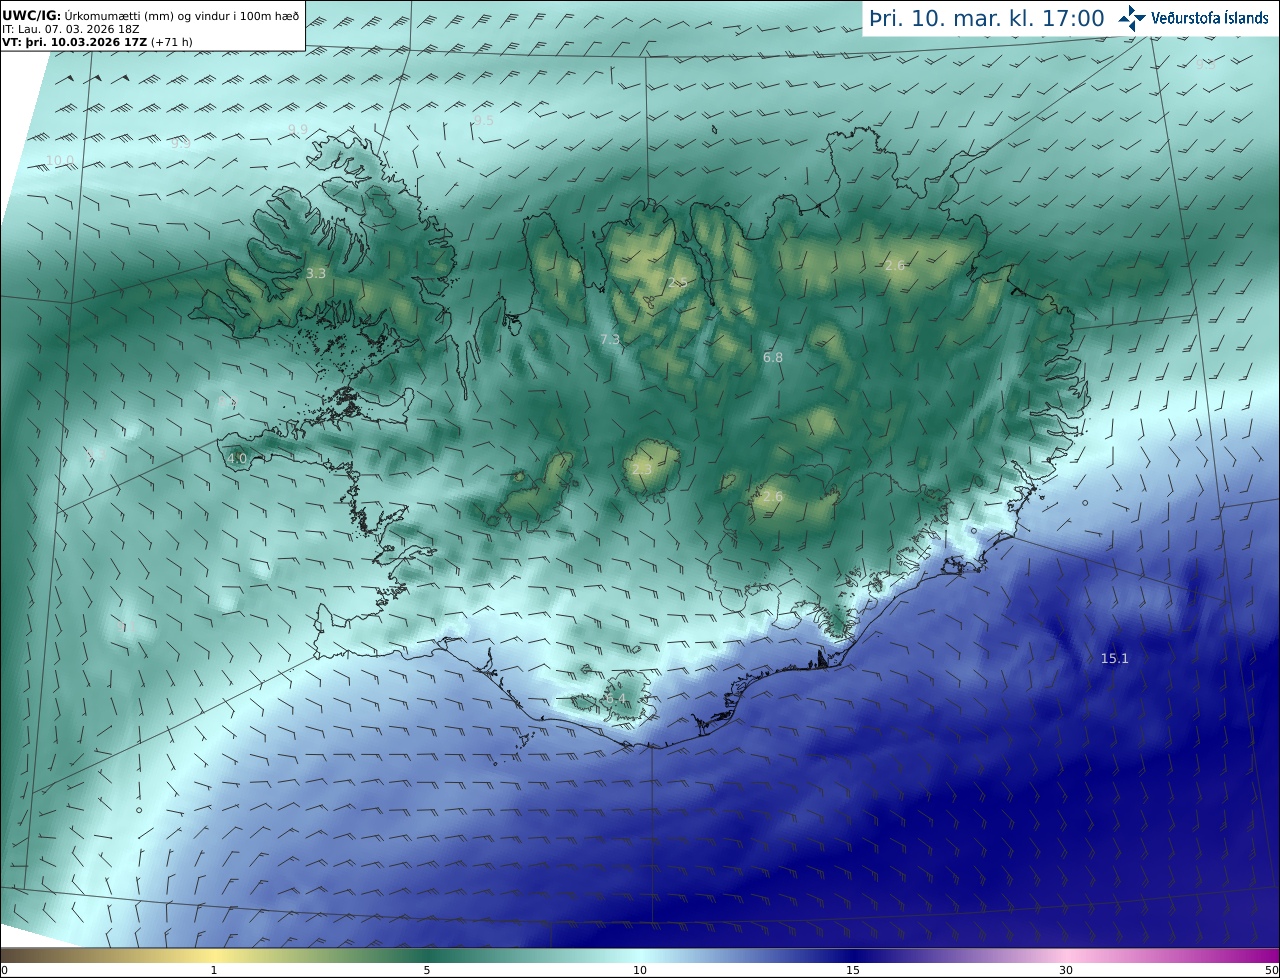1280x978 pixels.
Task: Click the 2.5 value on the Tröllaskagi peninsula
Action: coord(677,283)
